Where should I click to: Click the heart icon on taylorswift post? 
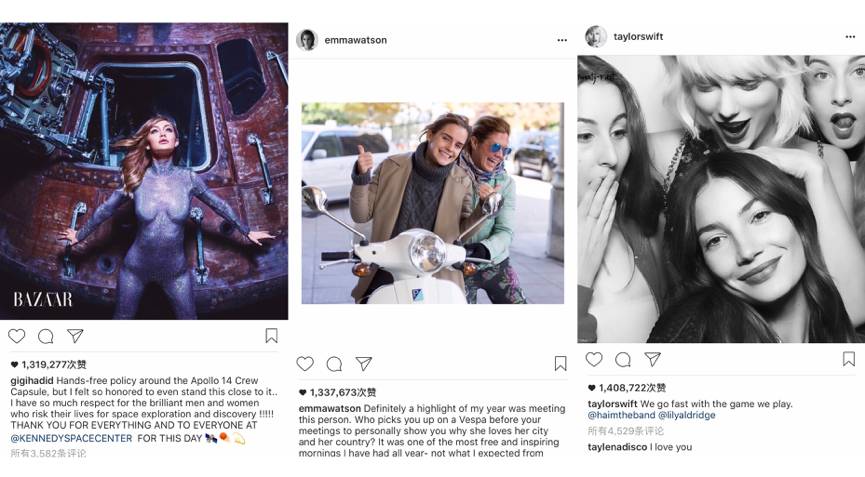(x=594, y=359)
